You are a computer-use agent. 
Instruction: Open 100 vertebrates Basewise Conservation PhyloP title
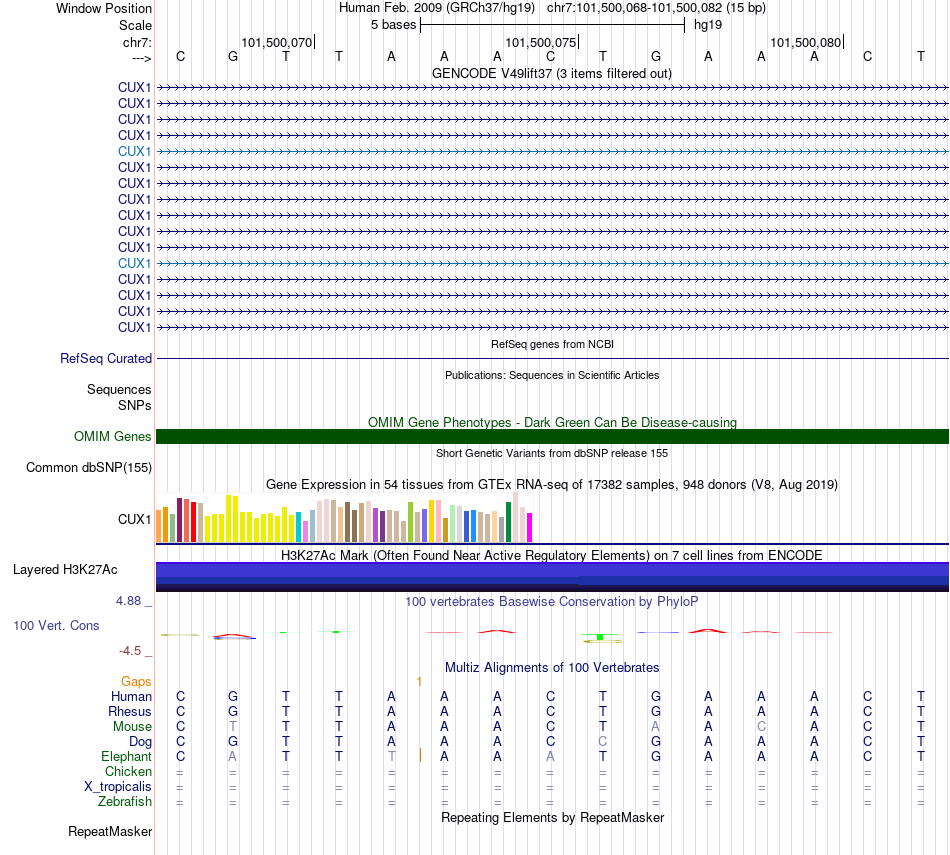(x=552, y=602)
